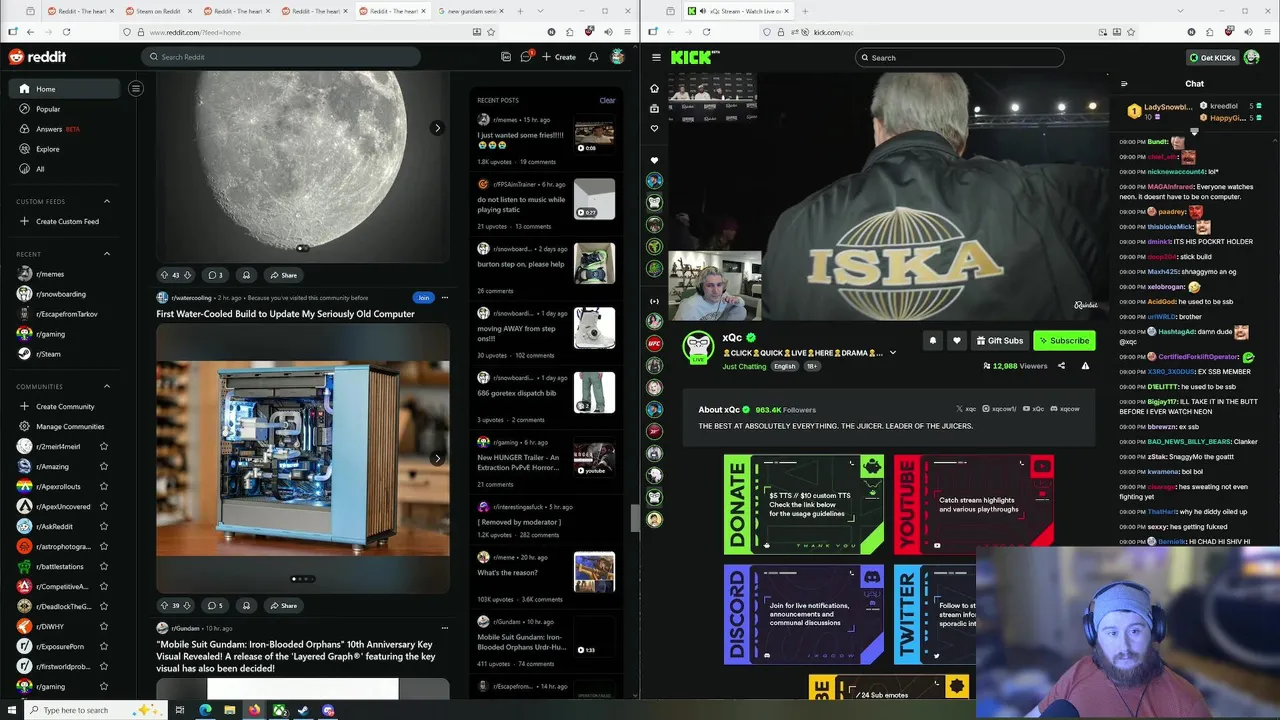Expand xQc stream title chevron

[893, 353]
